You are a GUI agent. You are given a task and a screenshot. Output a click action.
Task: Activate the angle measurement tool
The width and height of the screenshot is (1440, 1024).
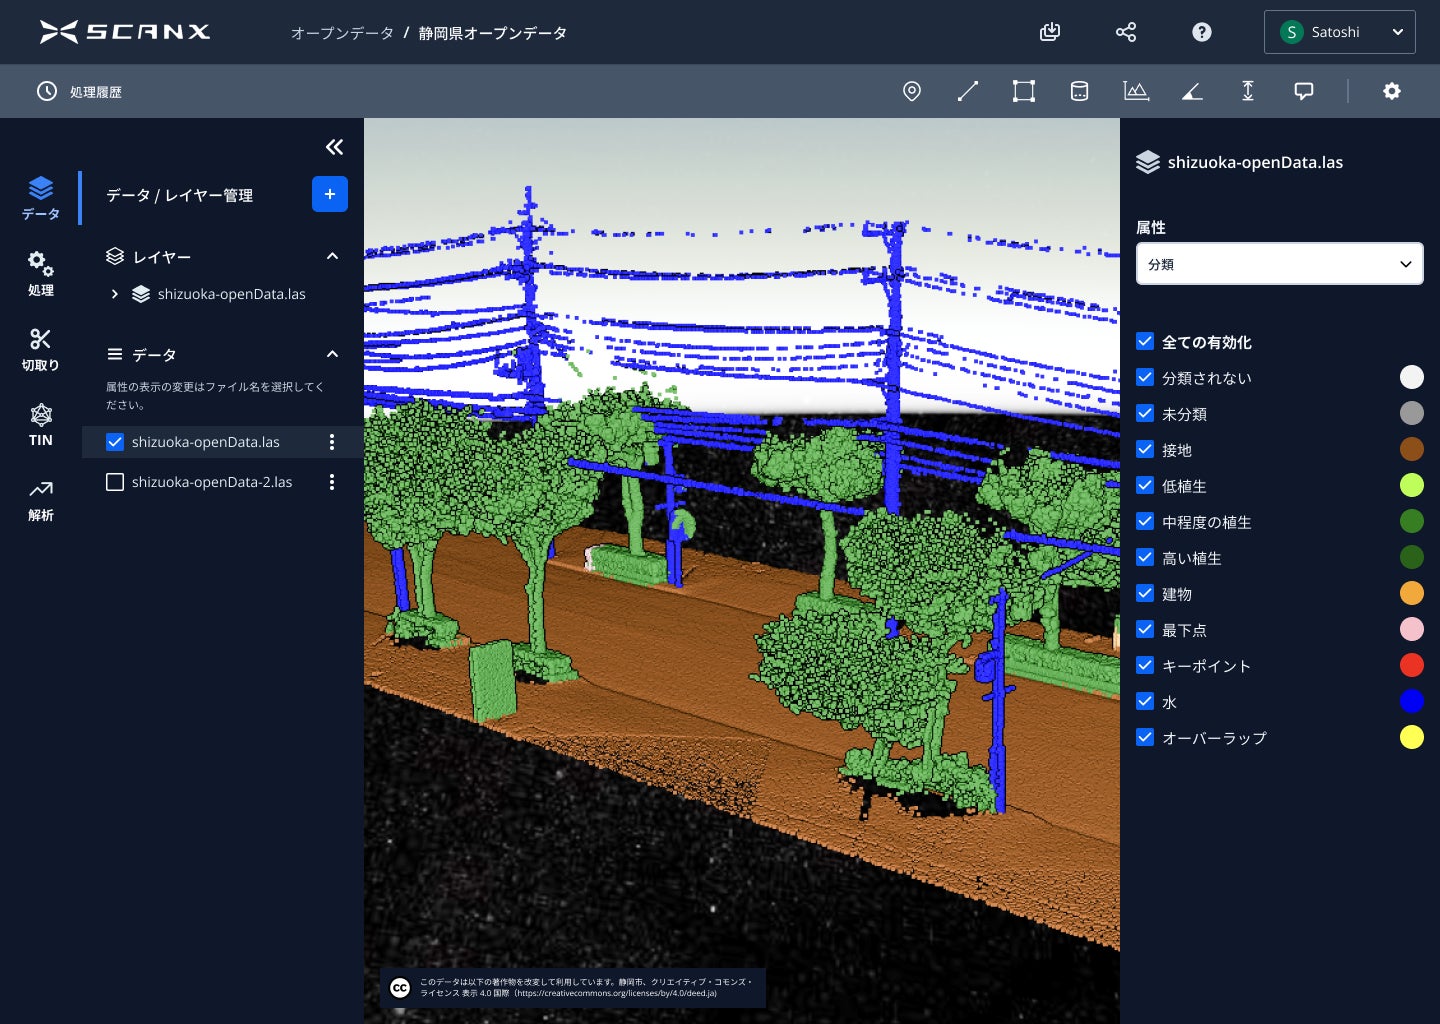click(1192, 91)
